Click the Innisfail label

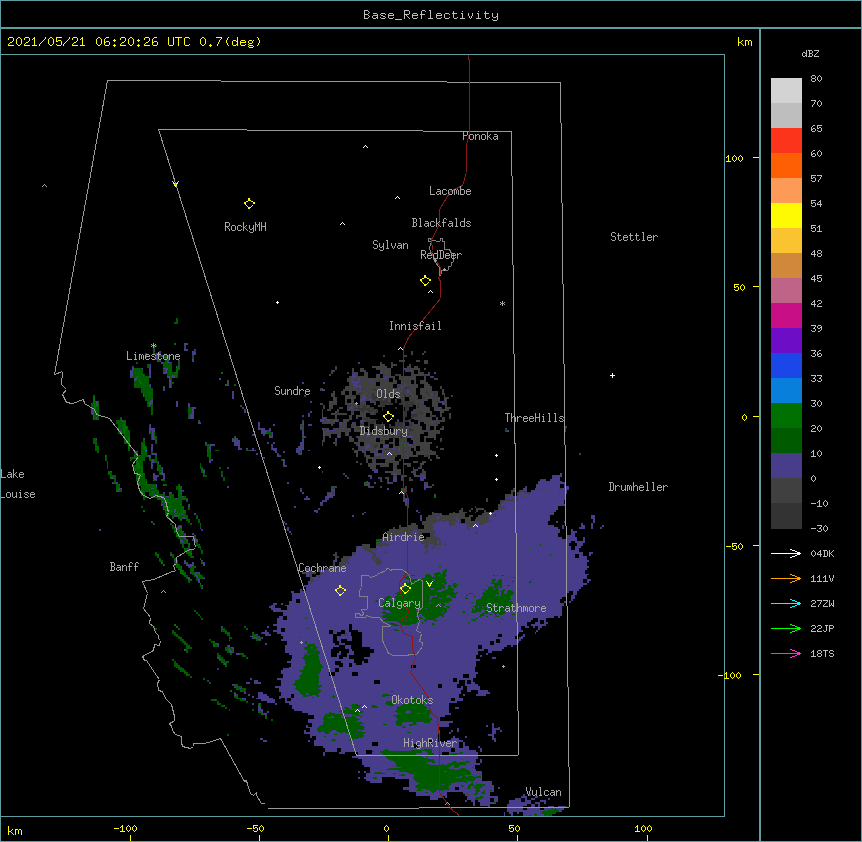(415, 326)
